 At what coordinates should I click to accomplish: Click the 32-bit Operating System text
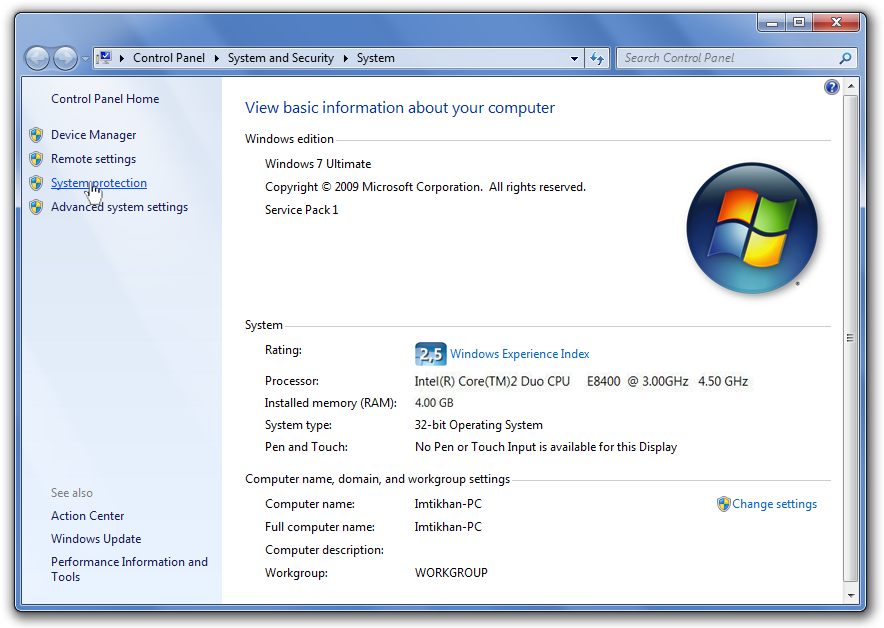tap(479, 425)
